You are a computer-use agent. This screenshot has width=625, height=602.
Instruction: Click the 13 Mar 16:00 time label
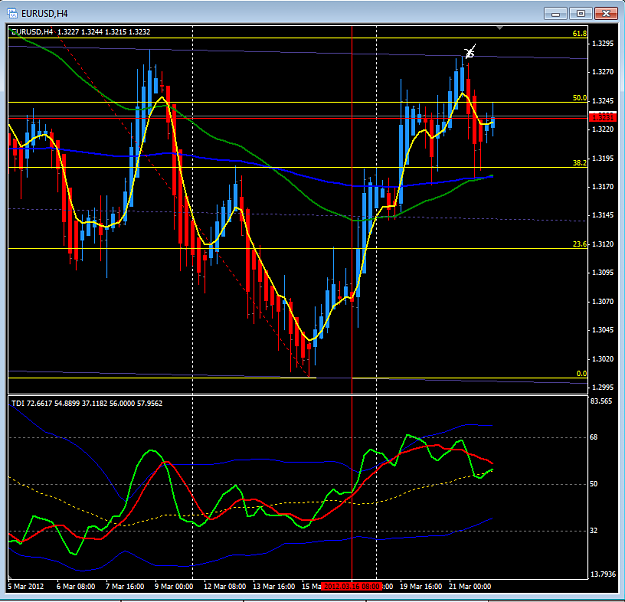point(274,586)
